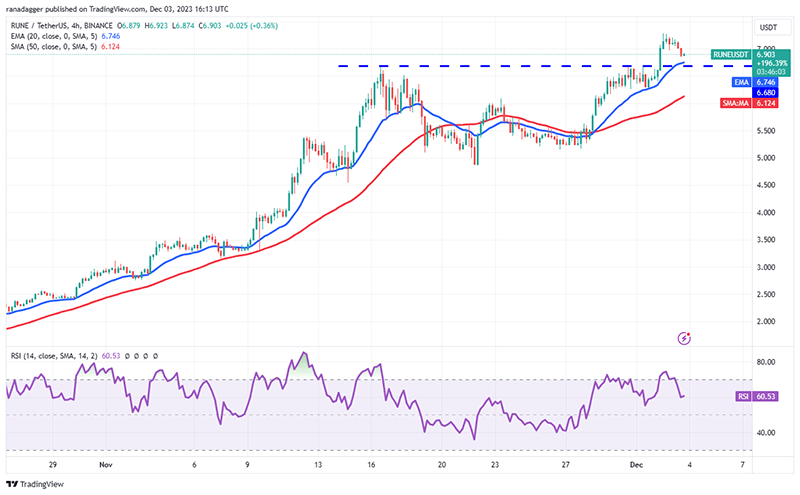The height and width of the screenshot is (495, 800).
Task: Select the EMA (20, close) indicator legend
Action: click(65, 36)
